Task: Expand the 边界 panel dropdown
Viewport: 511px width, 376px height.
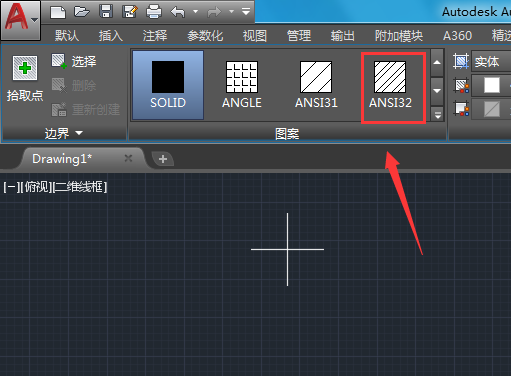Action: click(x=64, y=133)
